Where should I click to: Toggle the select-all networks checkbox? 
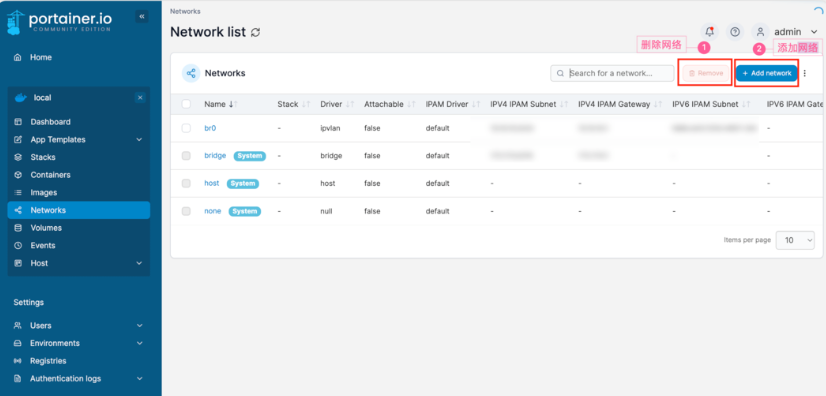pyautogui.click(x=186, y=104)
